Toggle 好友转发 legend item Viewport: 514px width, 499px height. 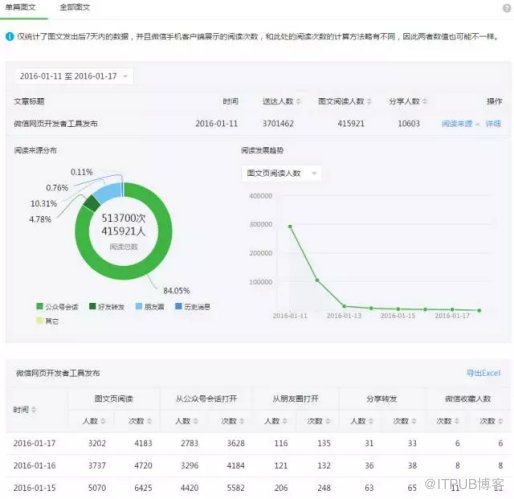pyautogui.click(x=107, y=306)
